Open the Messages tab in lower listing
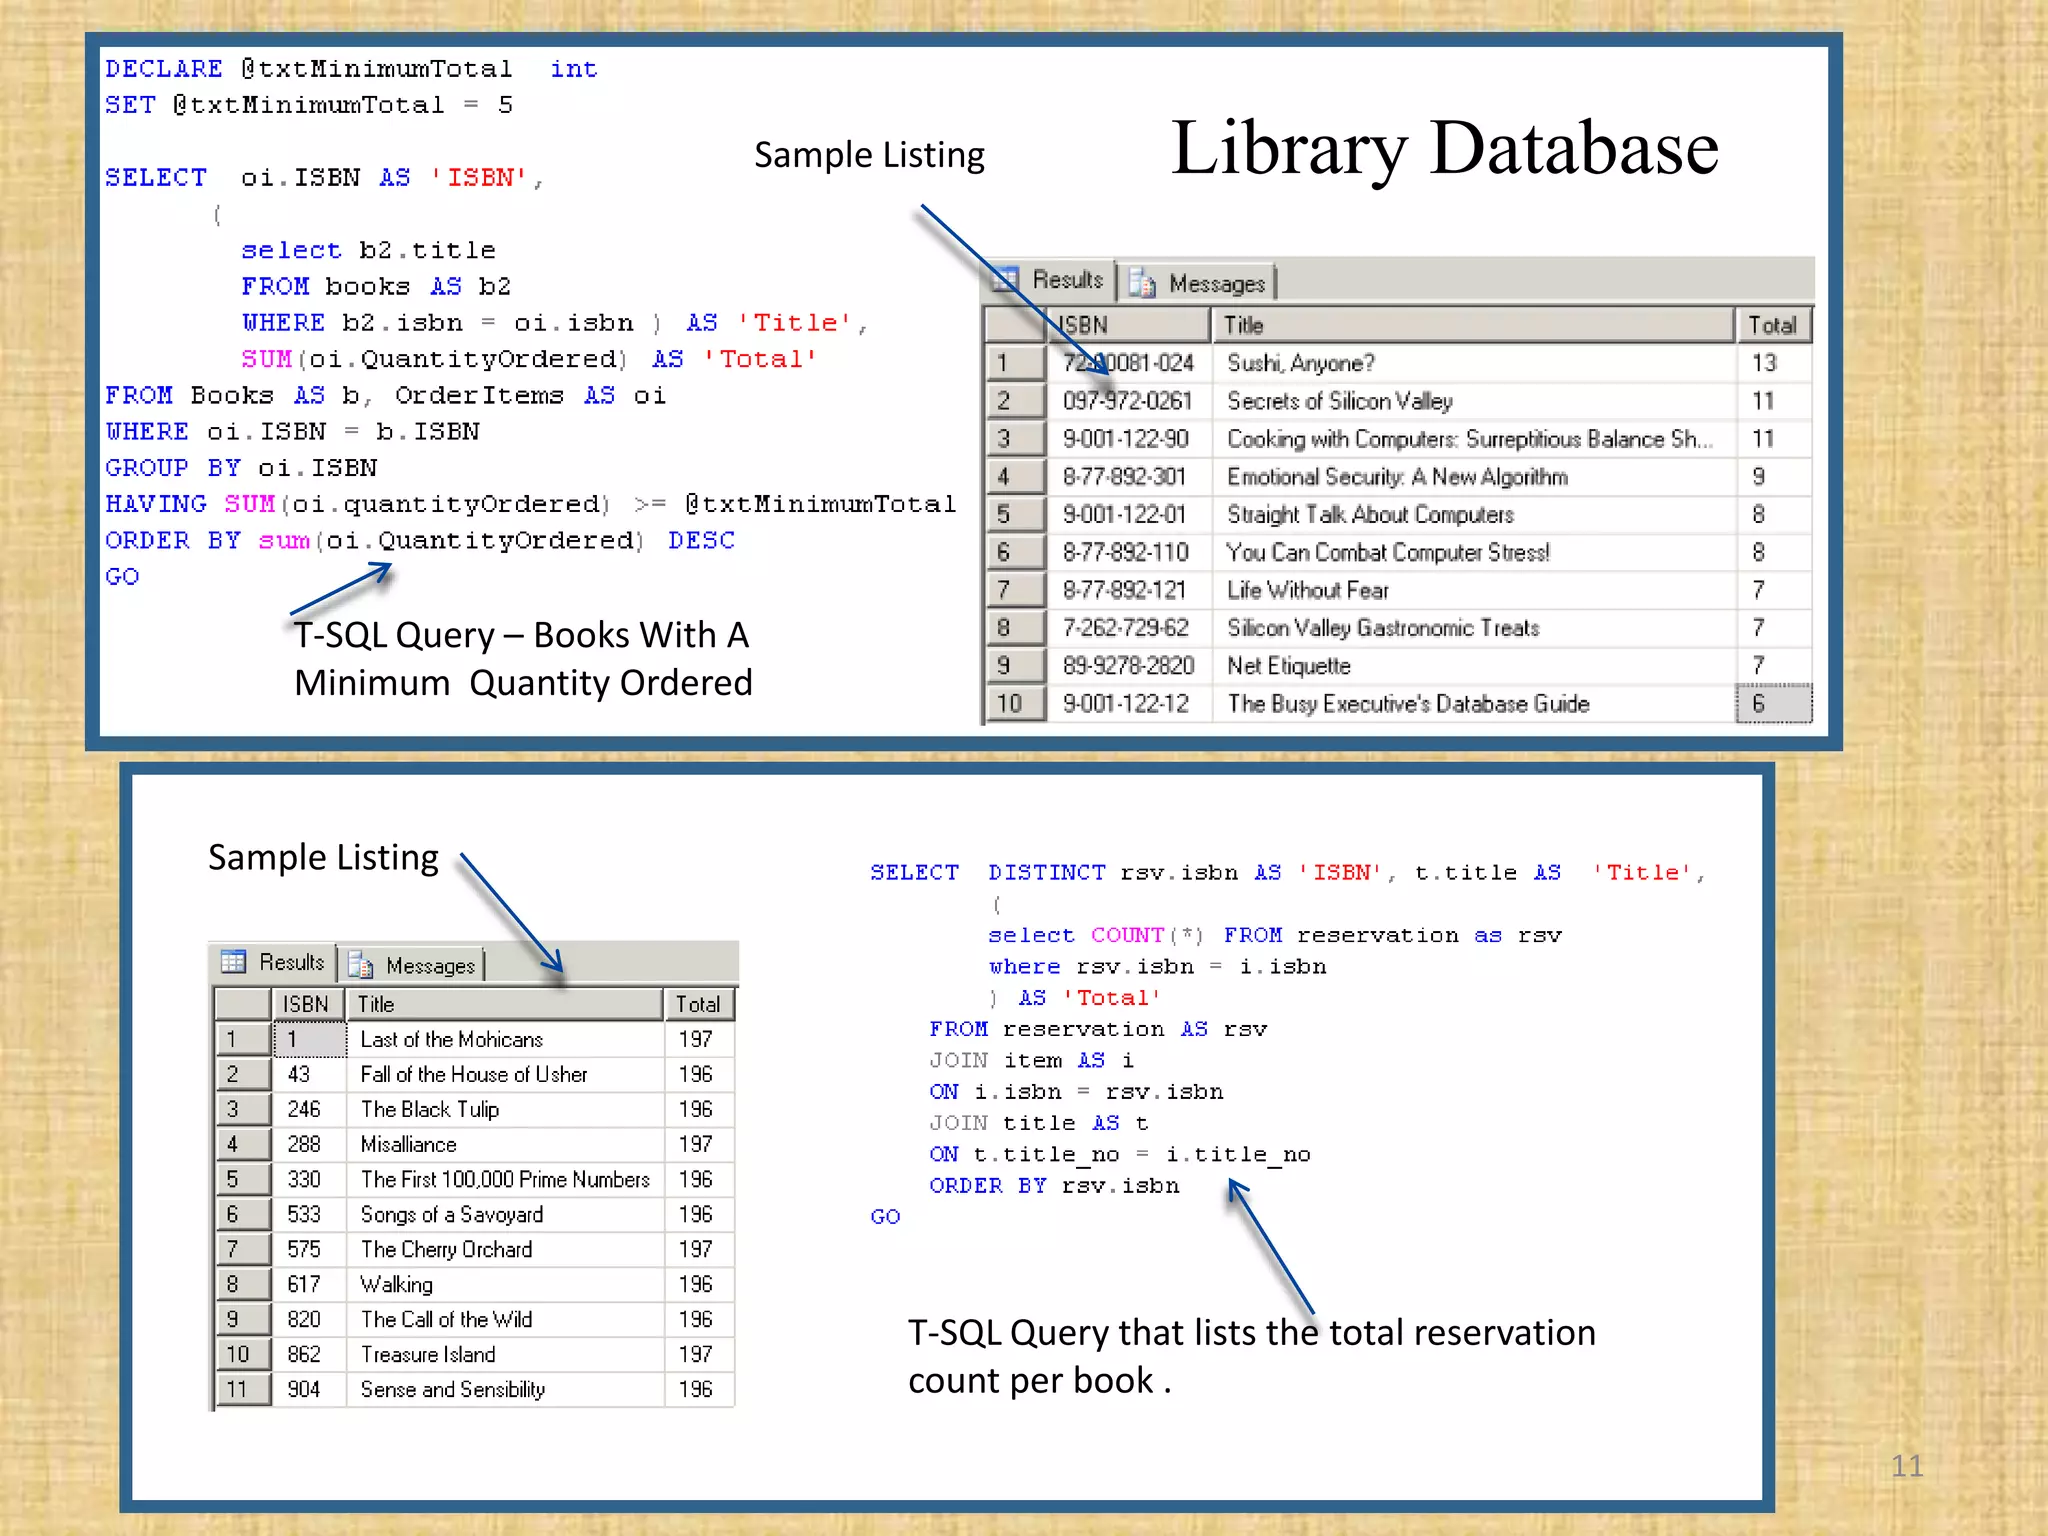2048x1536 pixels. coord(412,965)
